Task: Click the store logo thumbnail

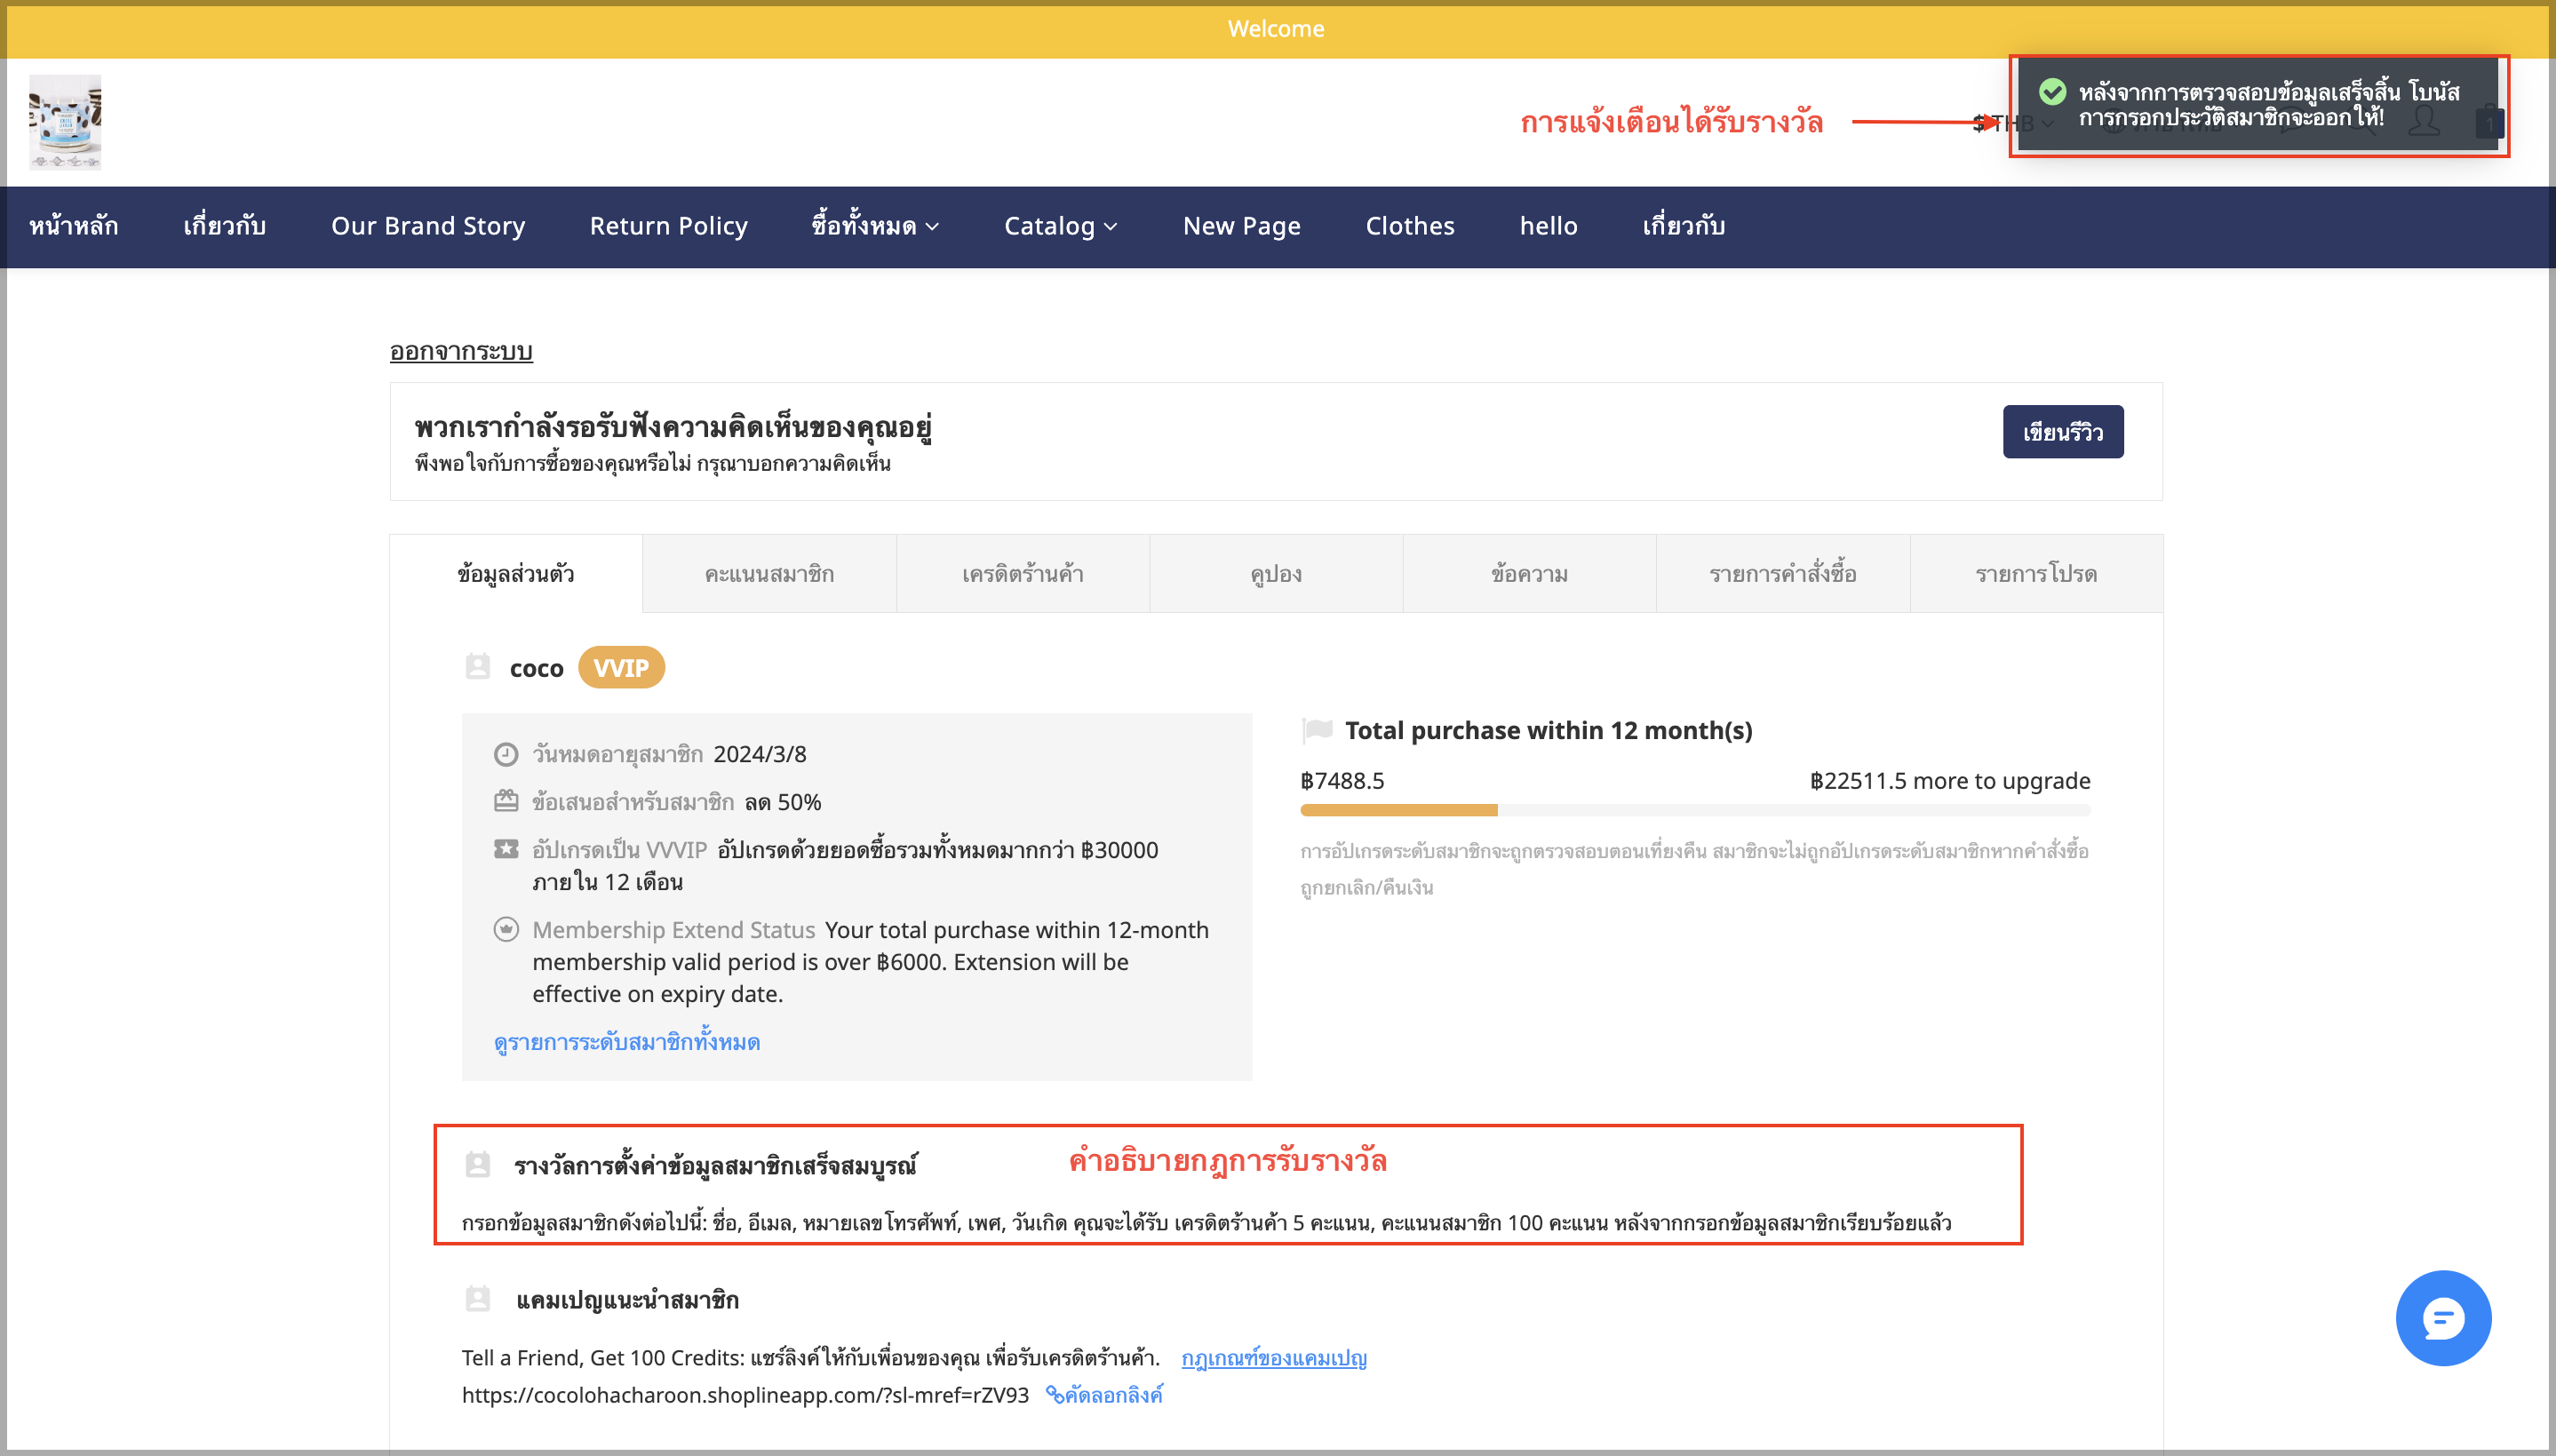Action: (65, 122)
